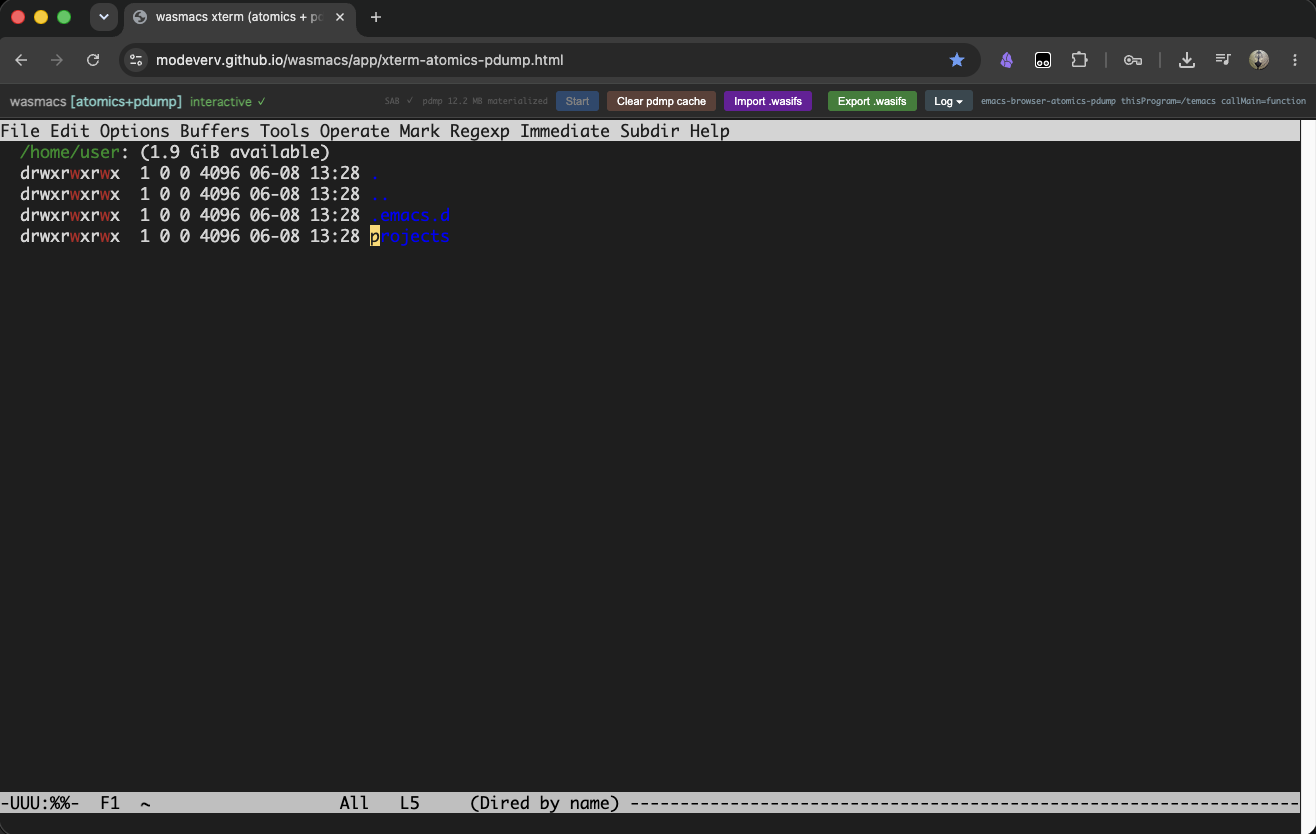This screenshot has height=834, width=1316.
Task: Click the Export .wasifs button
Action: tap(872, 101)
